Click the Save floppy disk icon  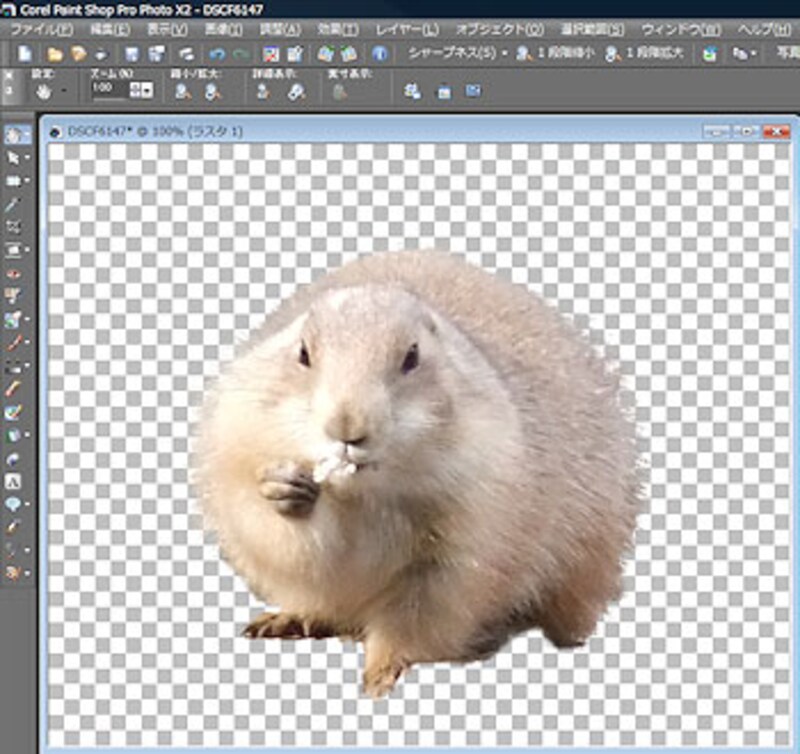[x=131, y=54]
